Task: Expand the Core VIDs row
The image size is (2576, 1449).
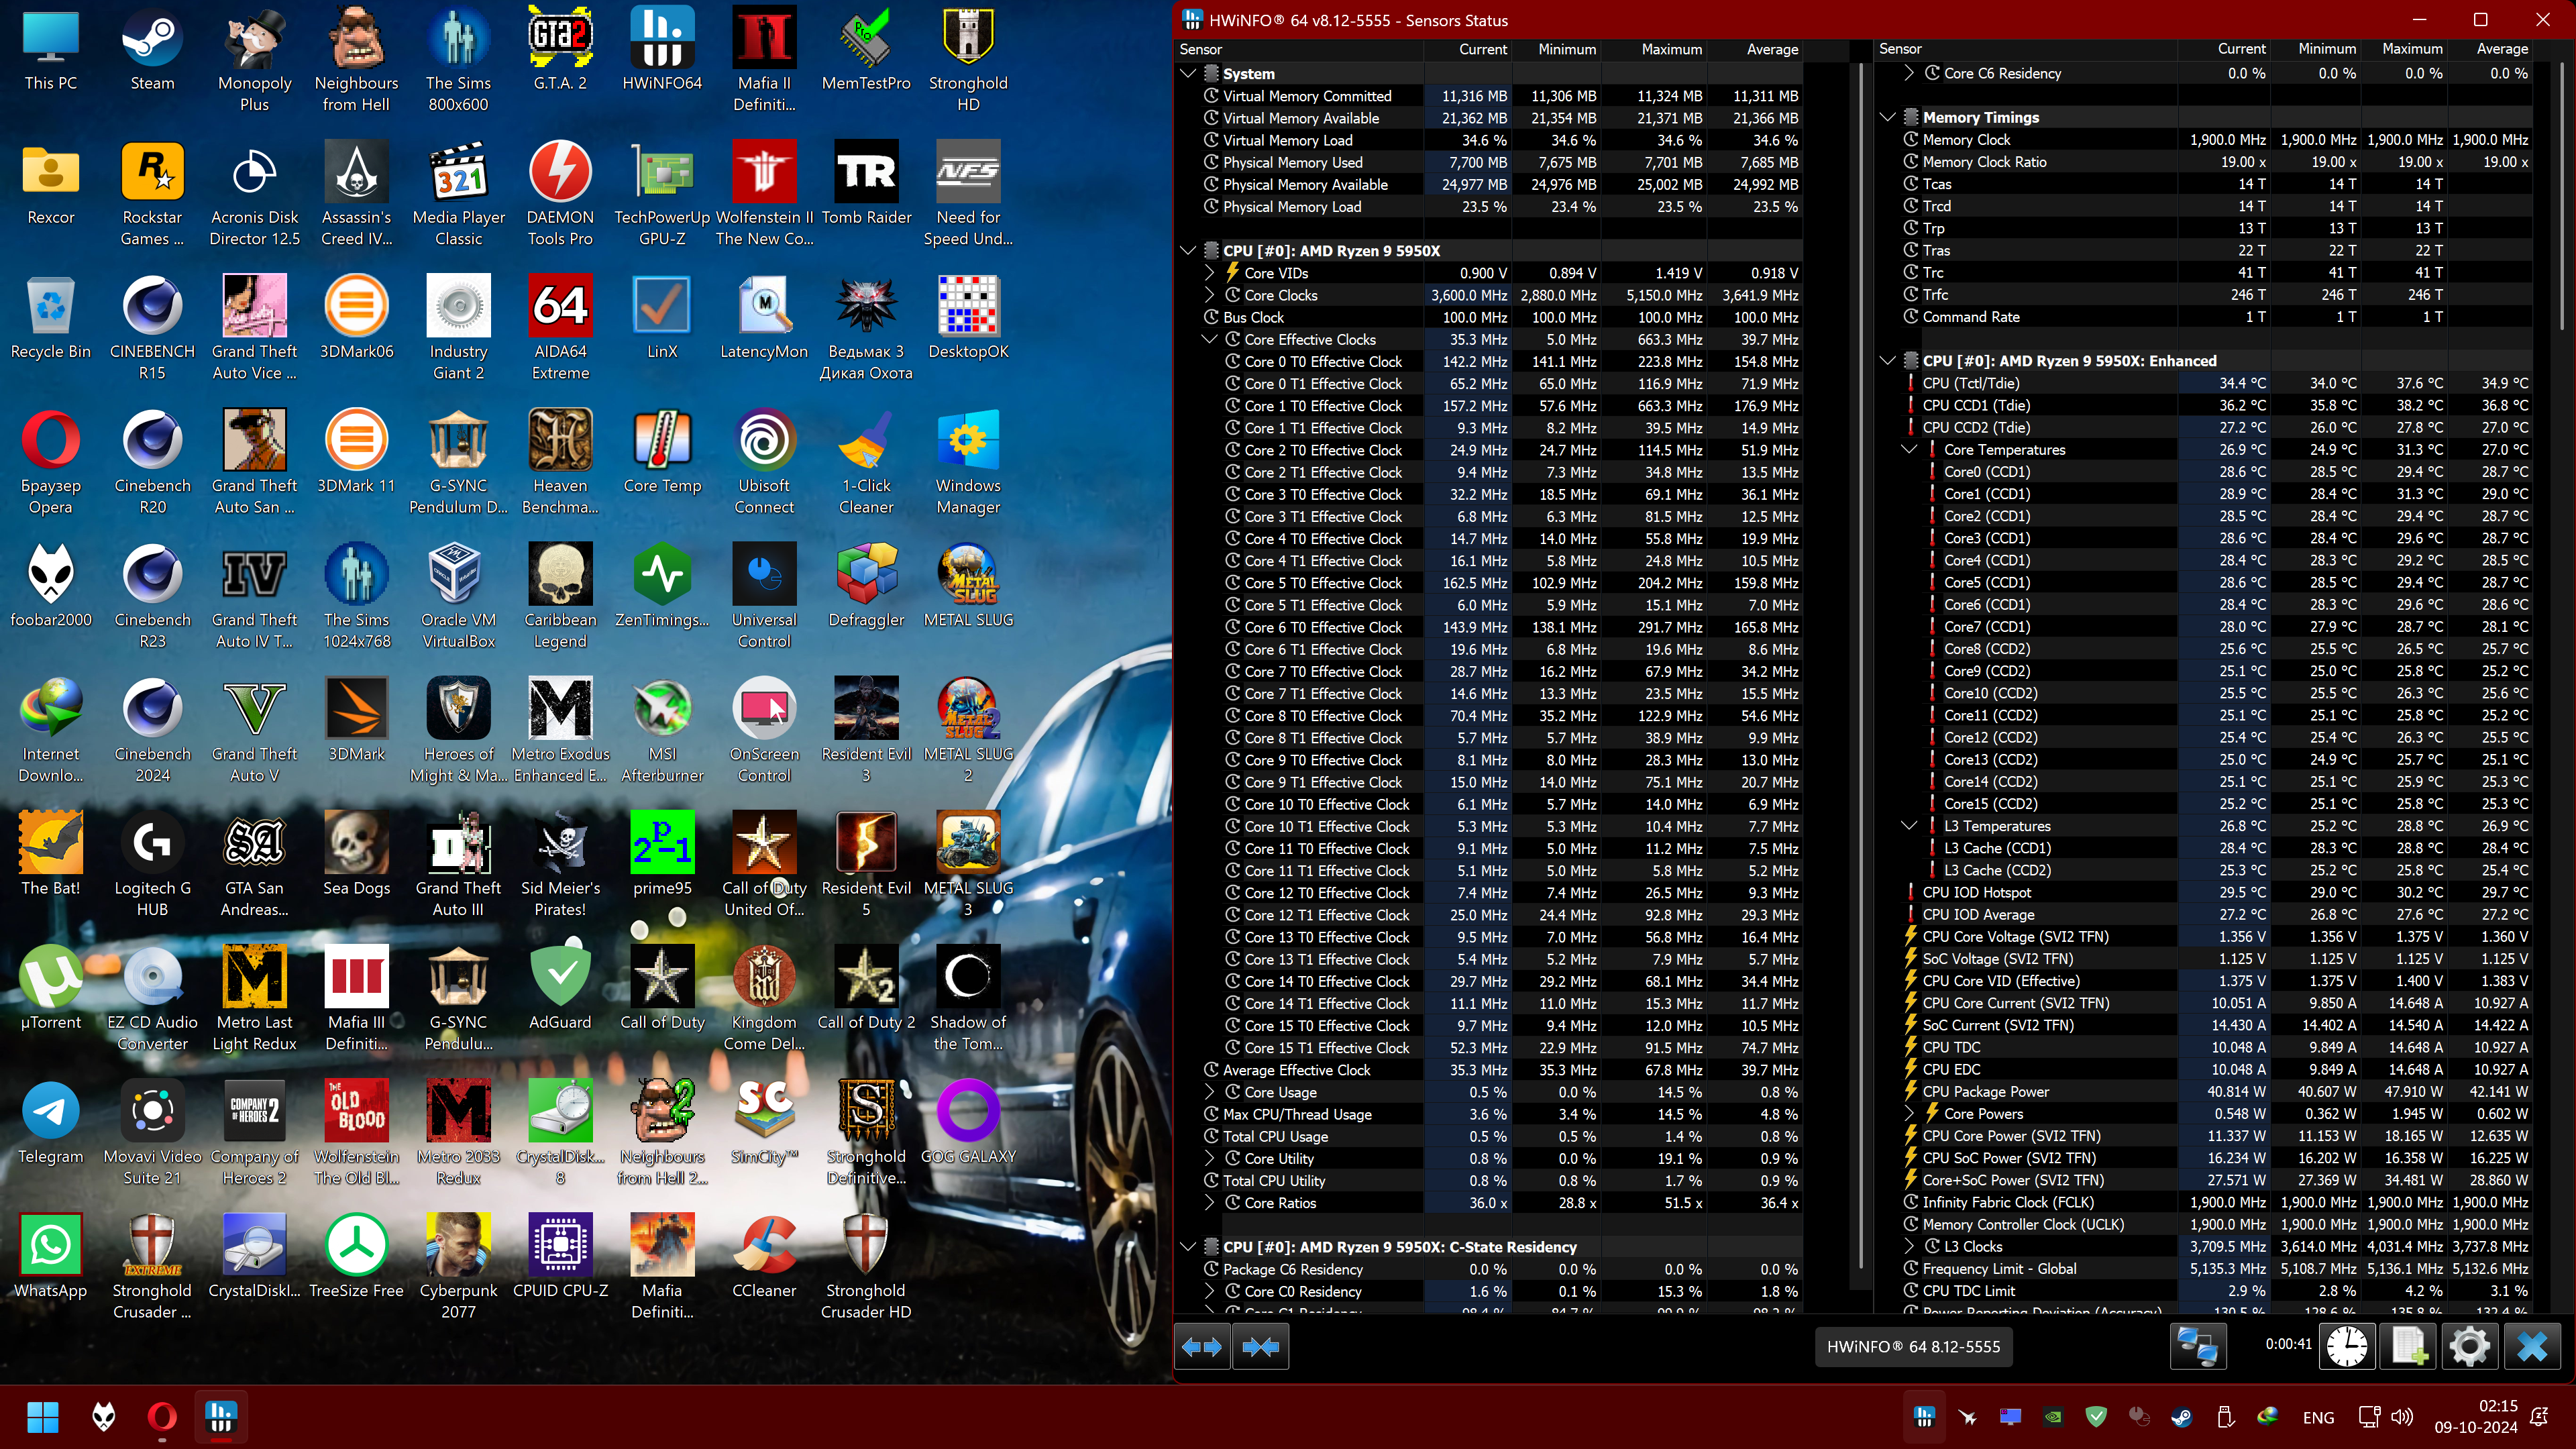Action: [x=1209, y=273]
